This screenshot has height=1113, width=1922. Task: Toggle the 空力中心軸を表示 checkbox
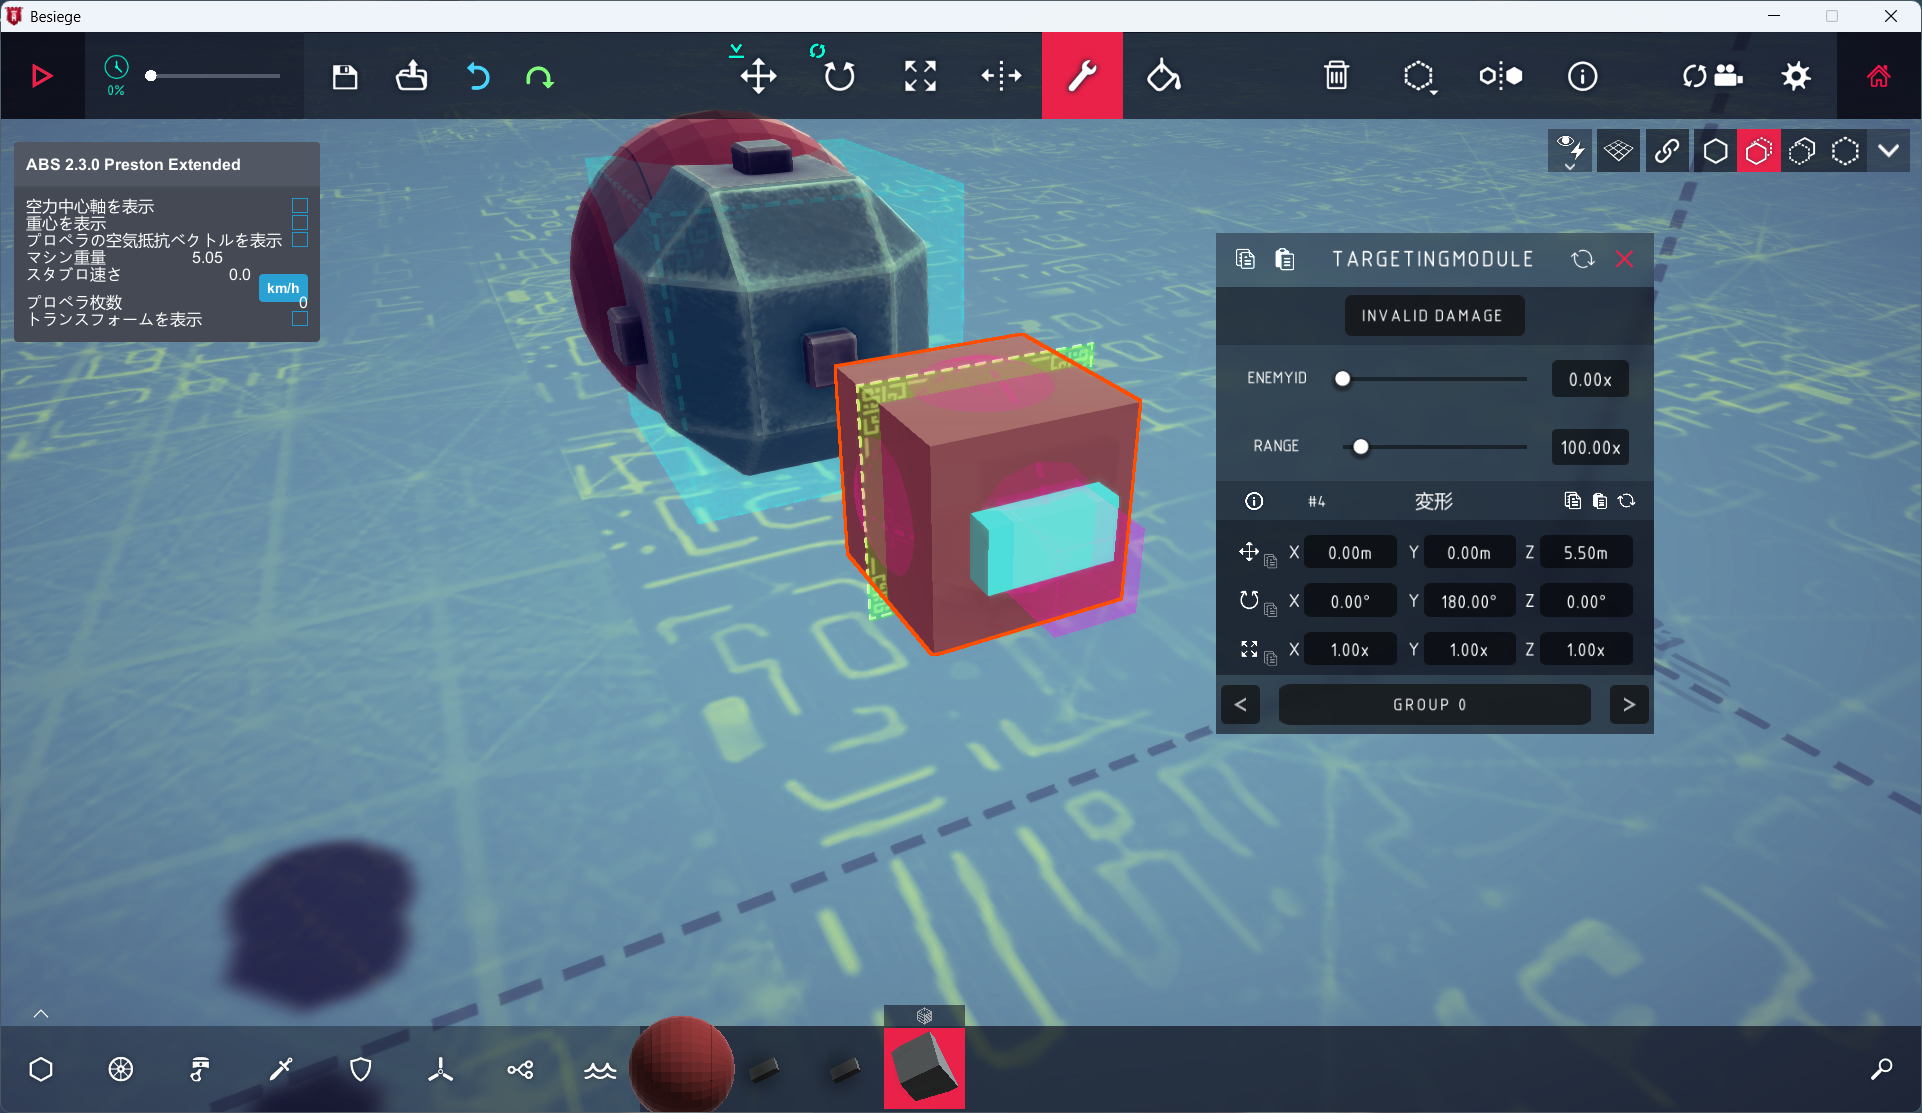coord(300,206)
